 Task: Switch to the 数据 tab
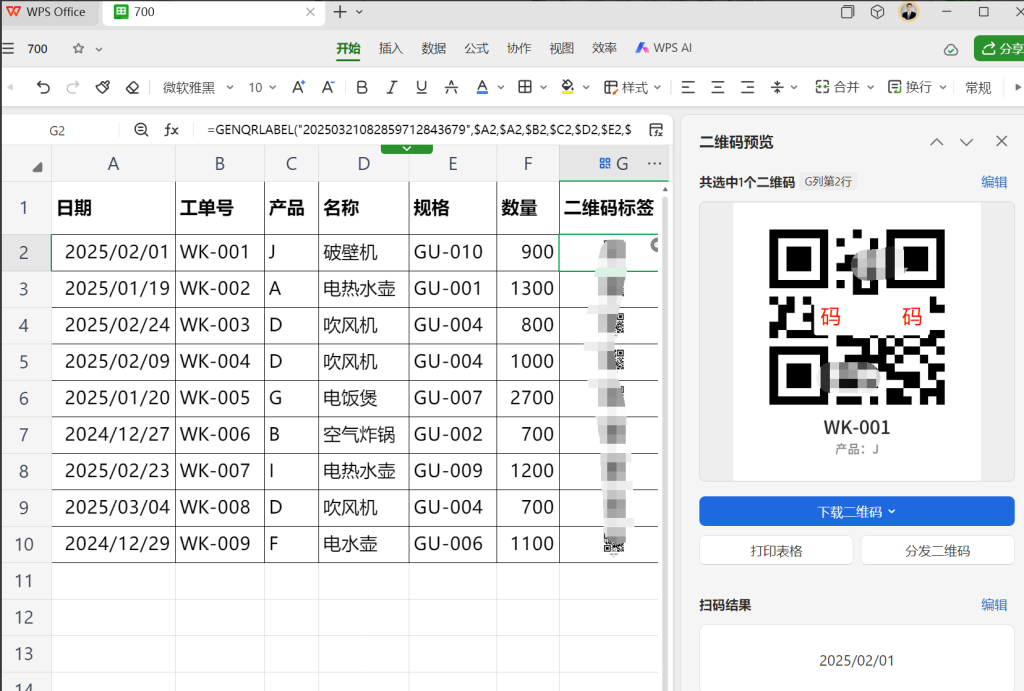pos(434,48)
